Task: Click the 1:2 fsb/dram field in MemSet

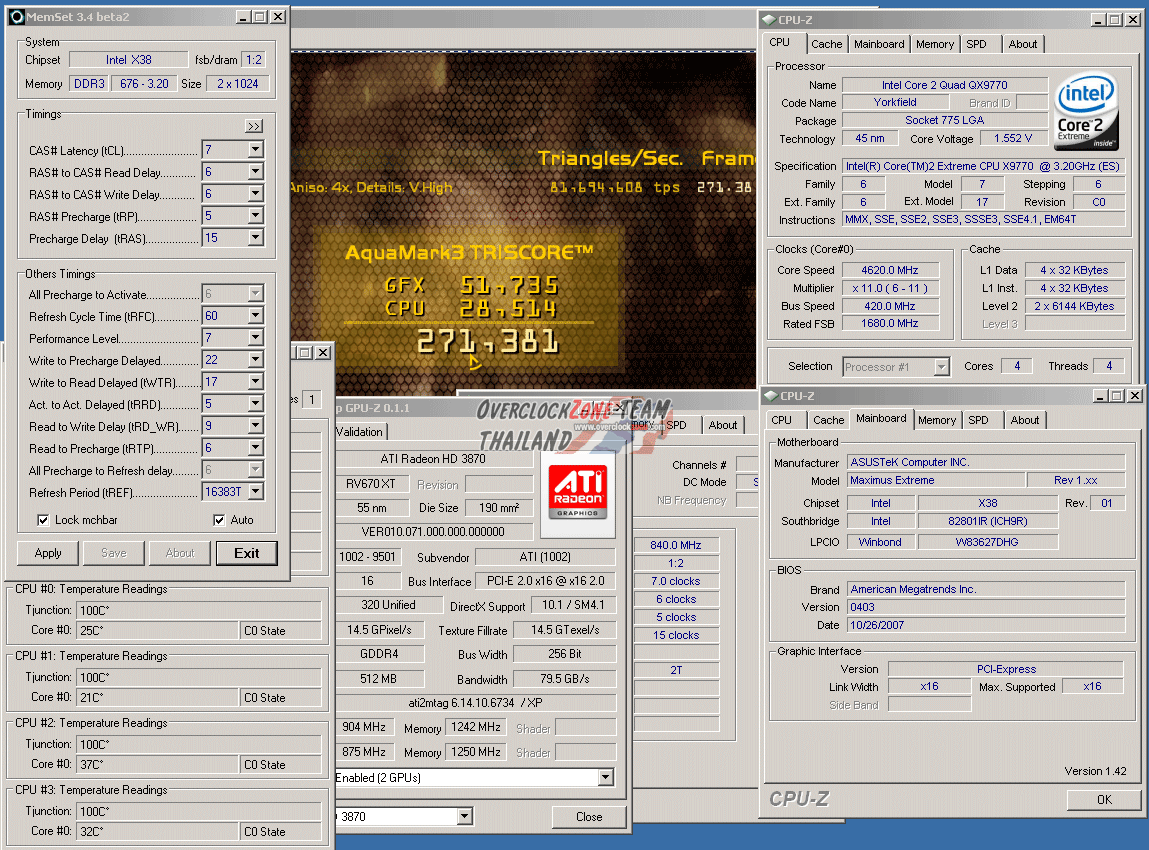Action: coord(254,60)
